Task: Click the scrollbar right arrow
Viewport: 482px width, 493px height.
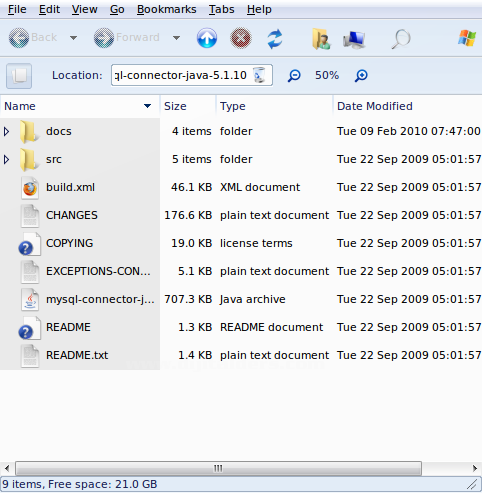Action: pyautogui.click(x=475, y=469)
